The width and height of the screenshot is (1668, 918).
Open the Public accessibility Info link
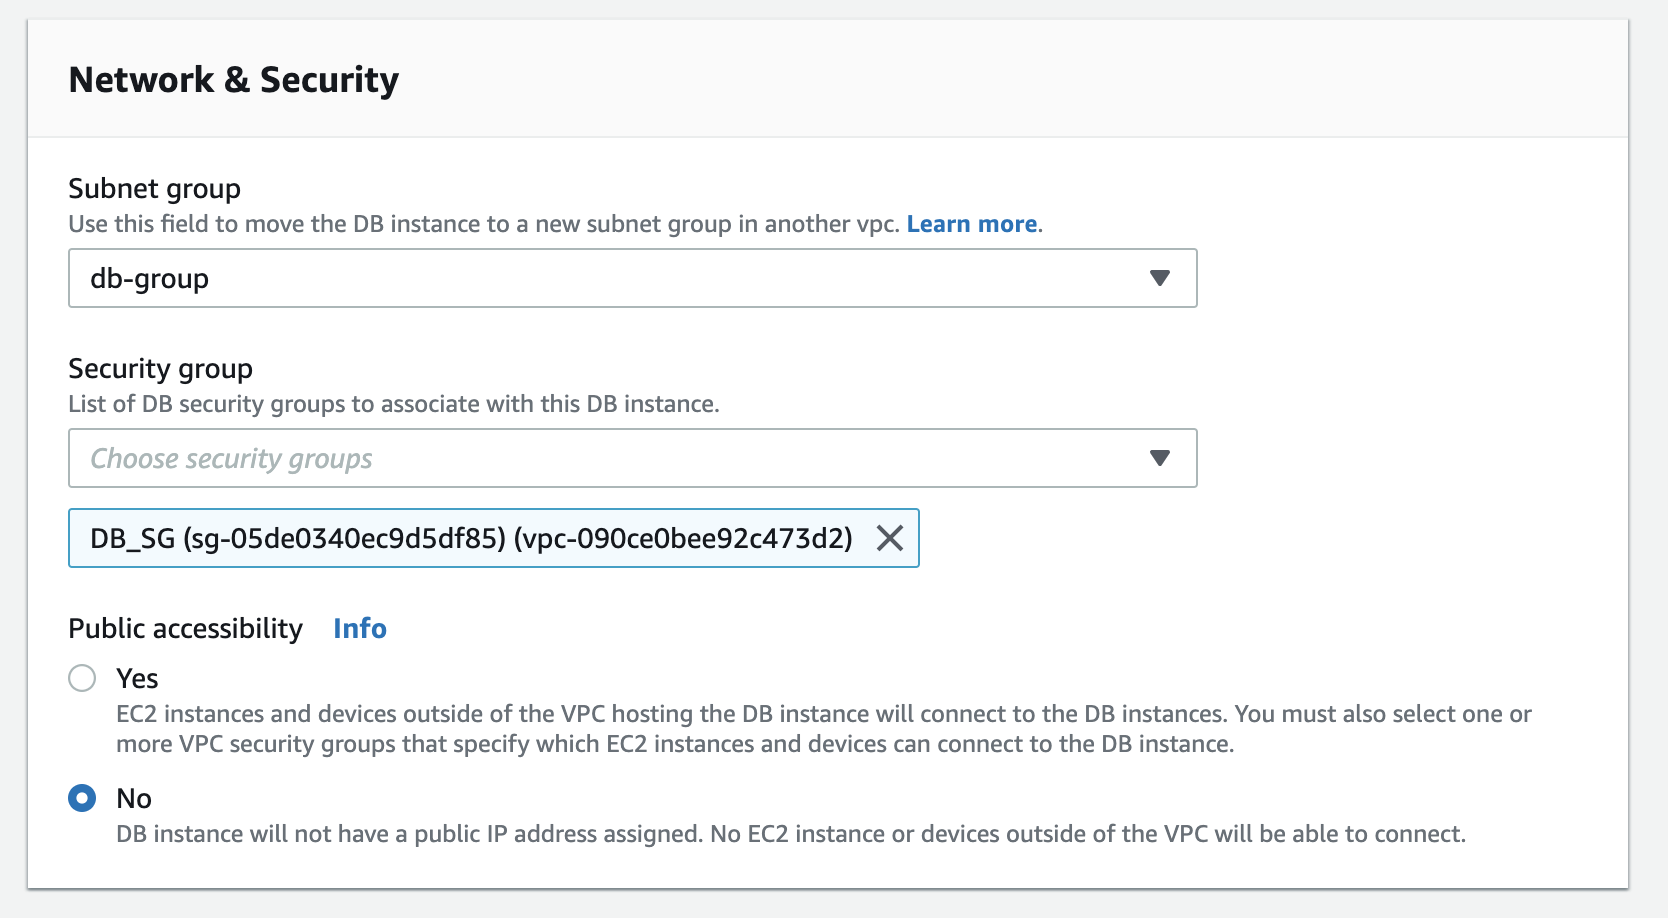tap(359, 628)
